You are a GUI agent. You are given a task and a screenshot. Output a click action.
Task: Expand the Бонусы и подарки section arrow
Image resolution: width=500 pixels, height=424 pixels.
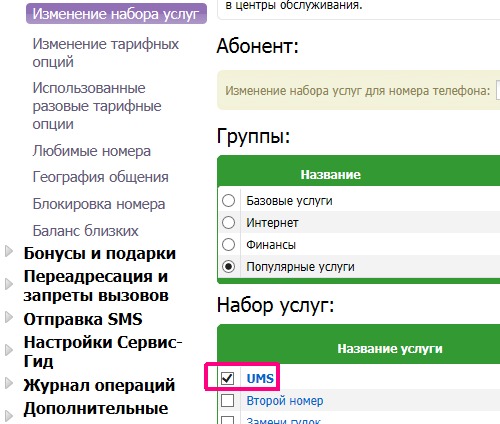pos(9,252)
